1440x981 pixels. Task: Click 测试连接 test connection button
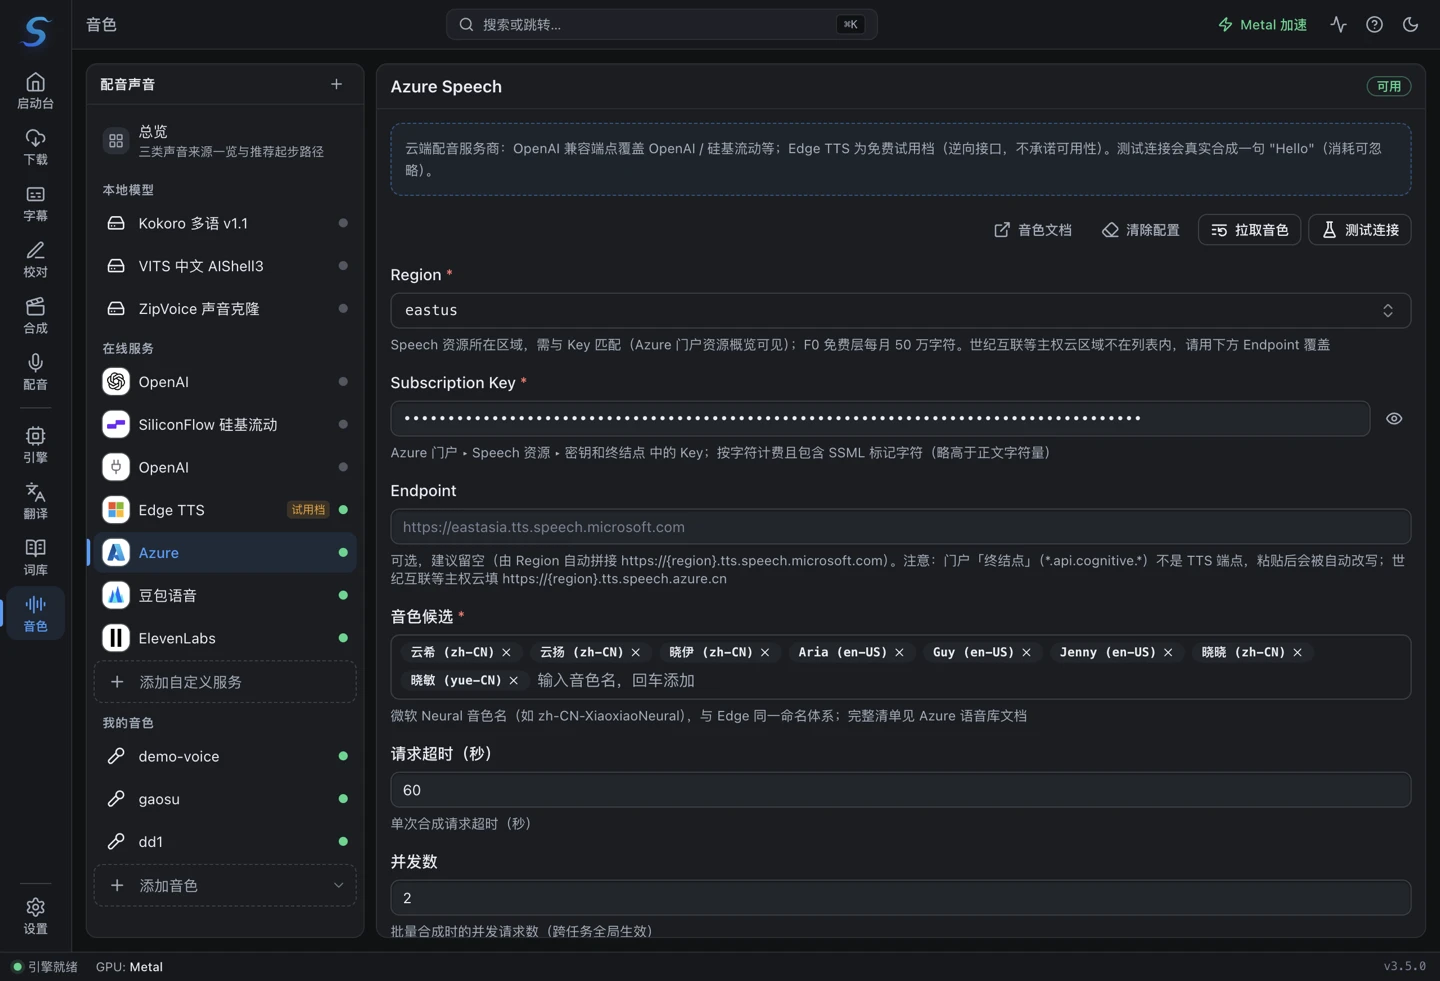coord(1360,230)
